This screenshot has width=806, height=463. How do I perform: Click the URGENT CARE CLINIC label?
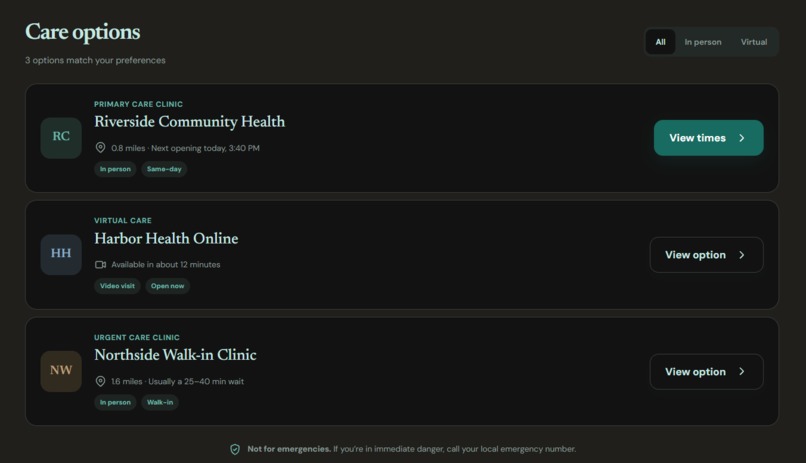(x=137, y=338)
